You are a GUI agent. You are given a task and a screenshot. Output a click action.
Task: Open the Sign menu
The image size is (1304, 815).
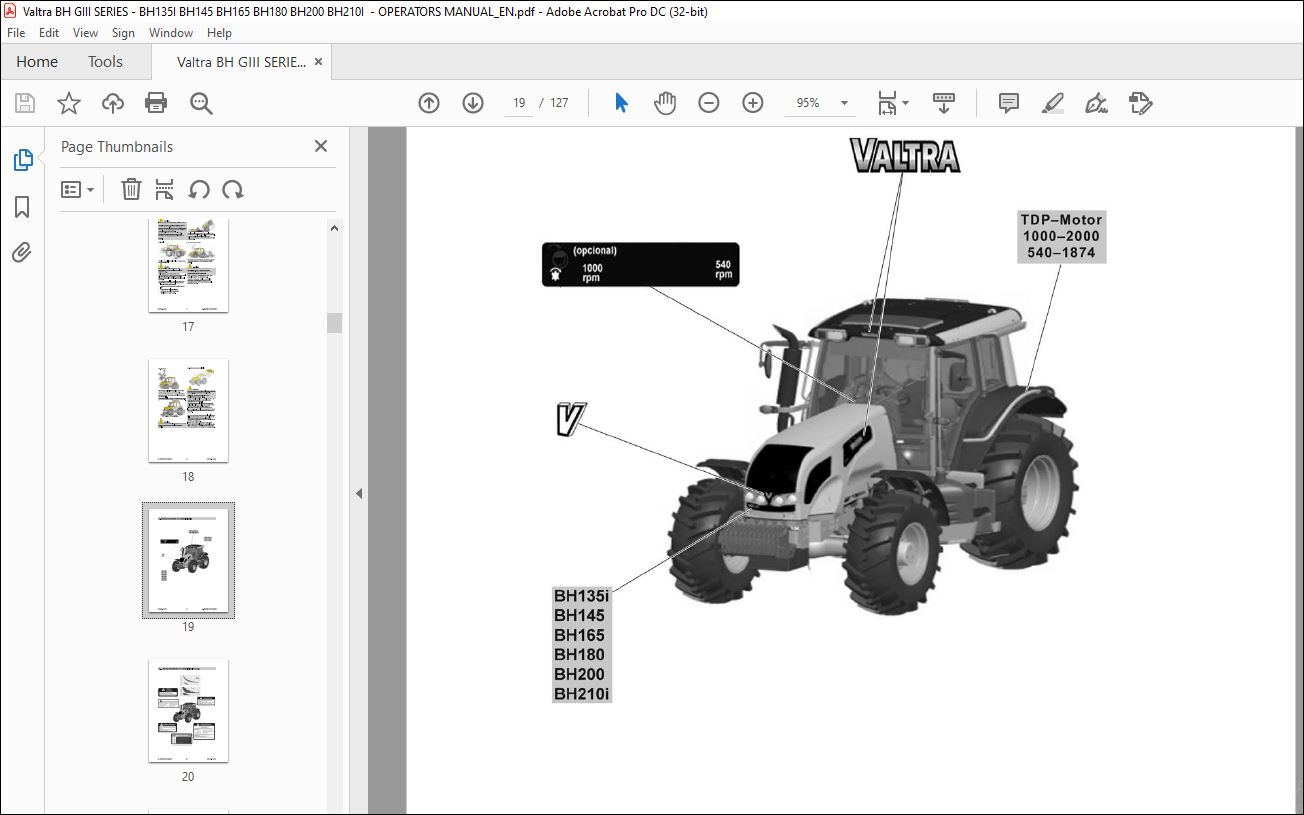(123, 33)
